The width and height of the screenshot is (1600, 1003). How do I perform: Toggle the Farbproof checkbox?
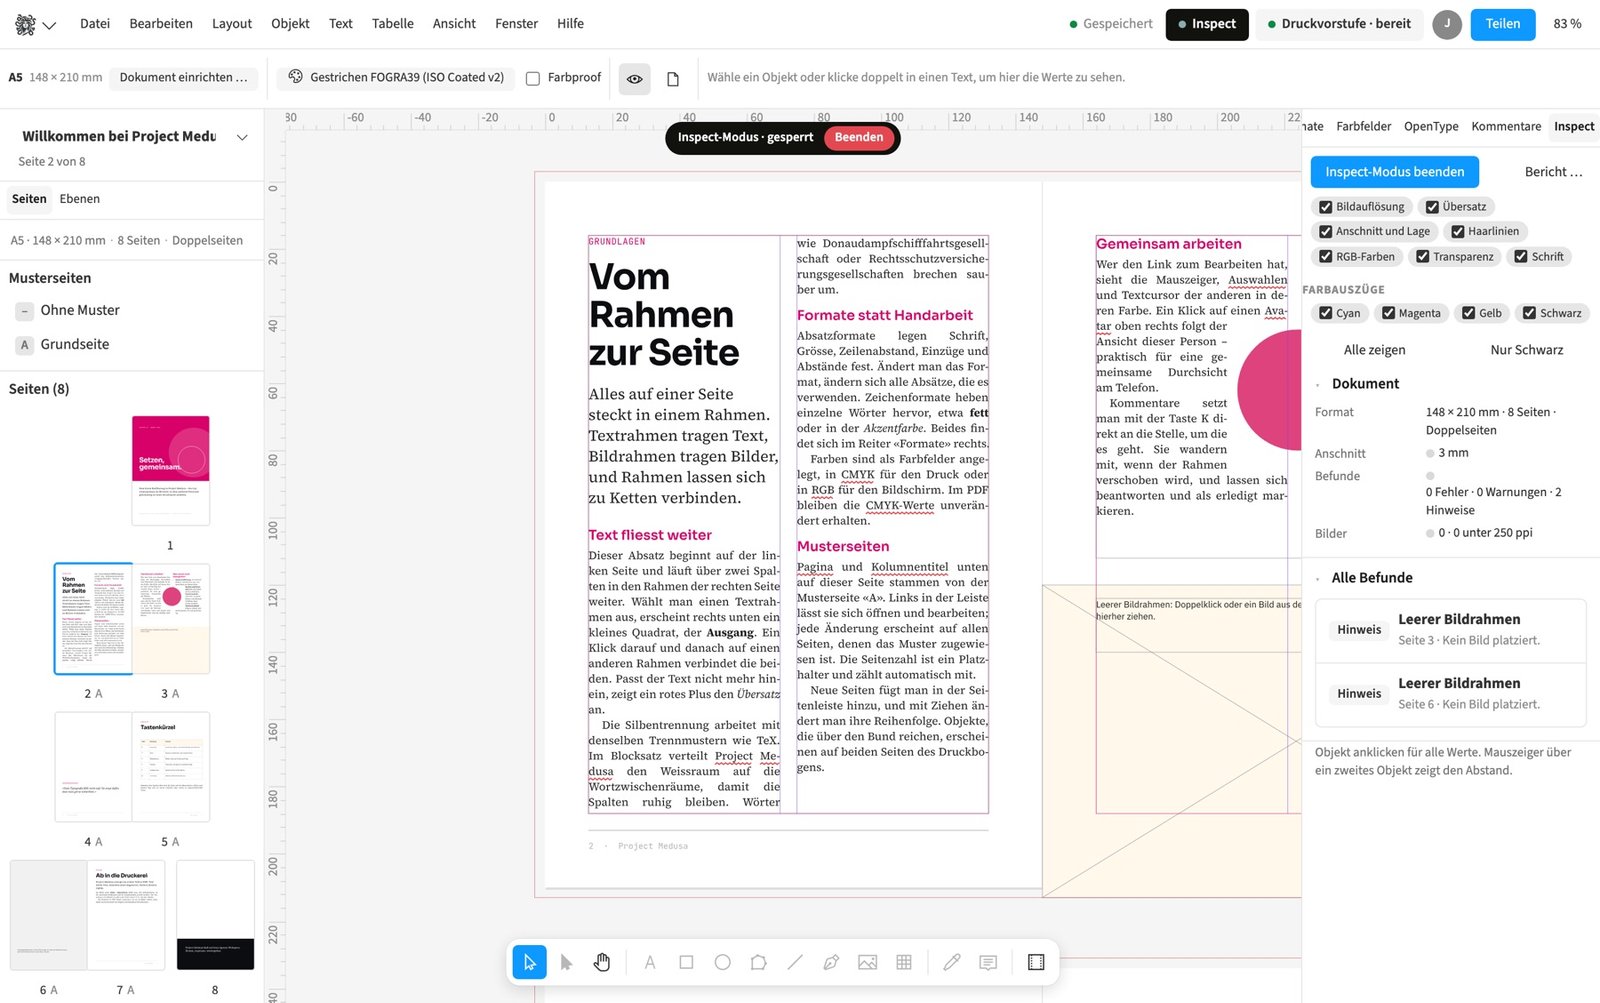click(533, 78)
